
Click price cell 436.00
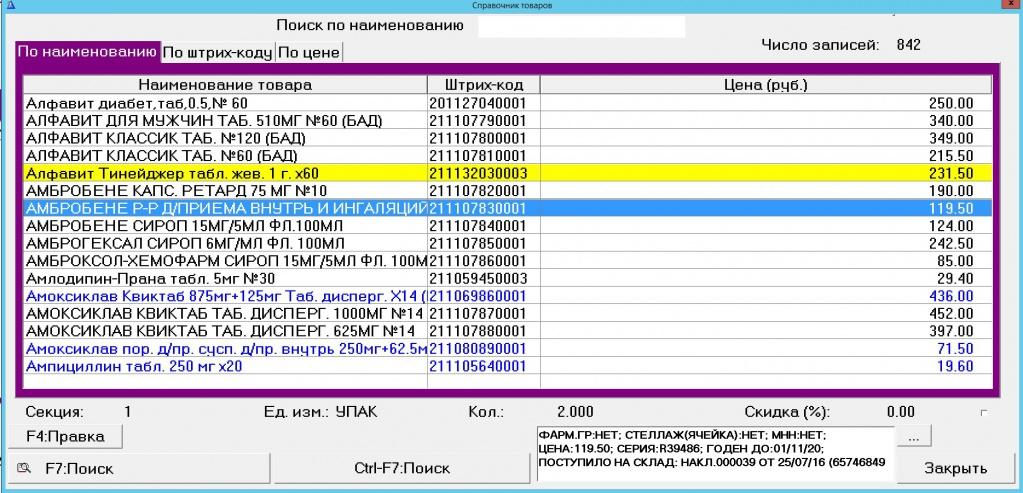click(x=766, y=296)
